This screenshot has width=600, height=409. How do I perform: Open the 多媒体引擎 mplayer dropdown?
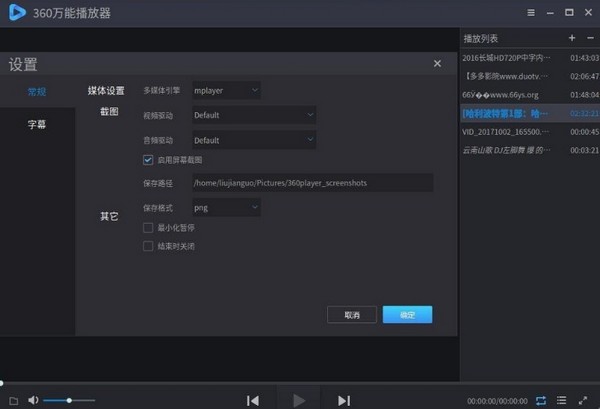pos(226,91)
